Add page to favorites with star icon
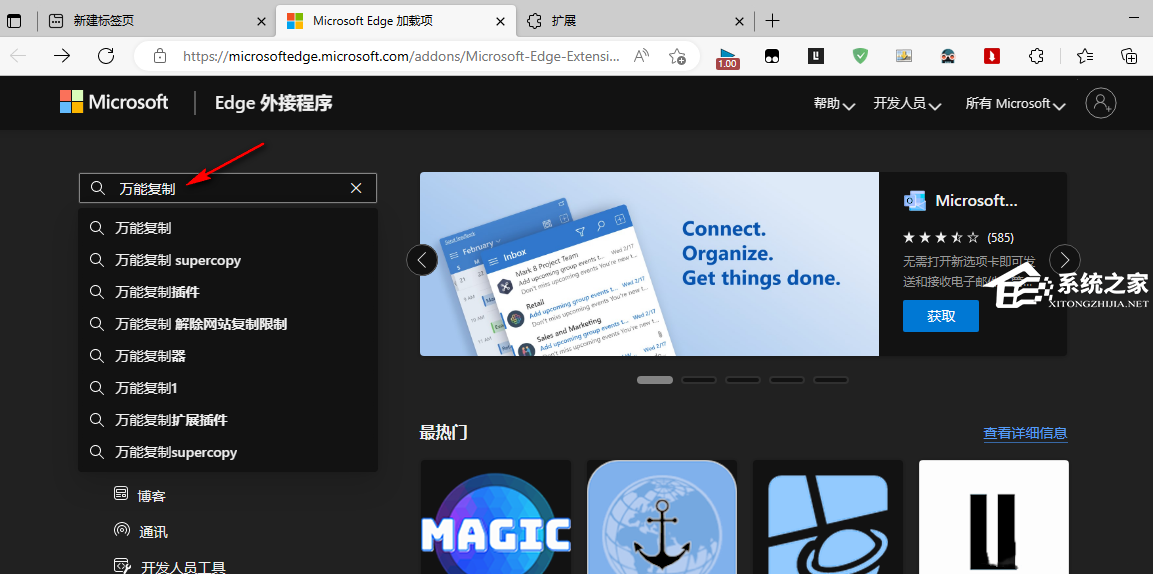The image size is (1153, 574). [x=677, y=56]
